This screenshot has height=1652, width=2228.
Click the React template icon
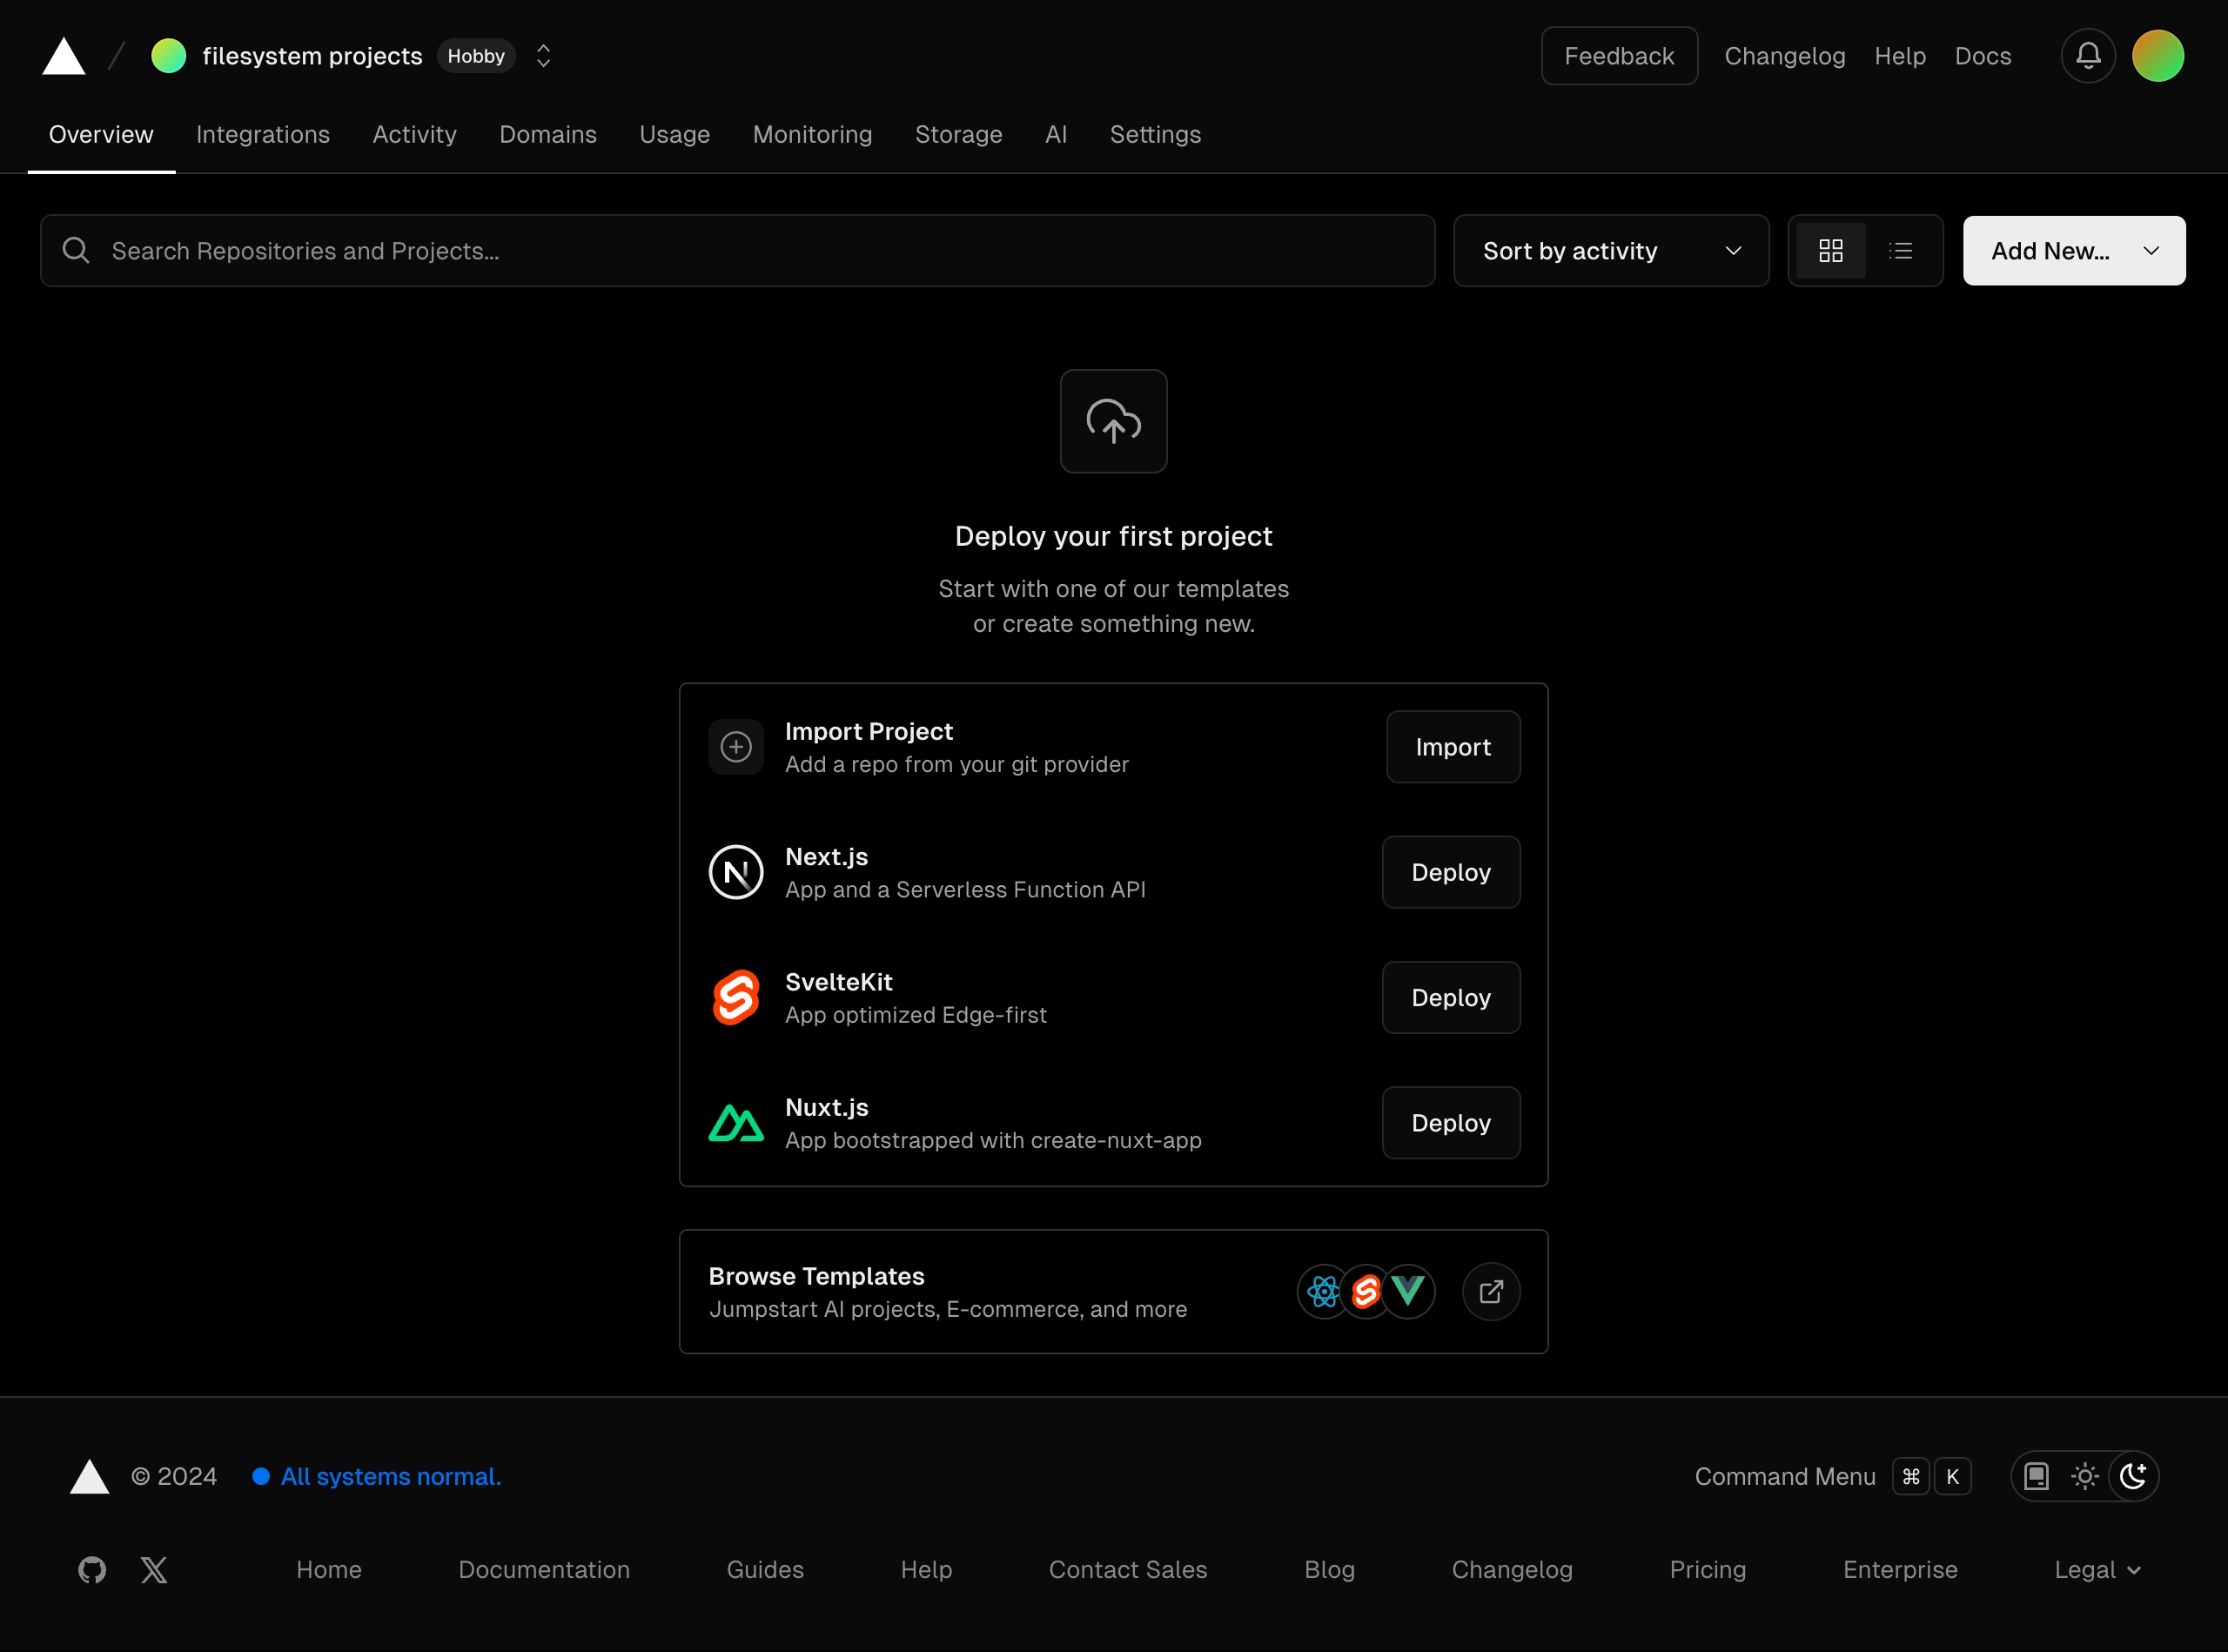point(1323,1292)
